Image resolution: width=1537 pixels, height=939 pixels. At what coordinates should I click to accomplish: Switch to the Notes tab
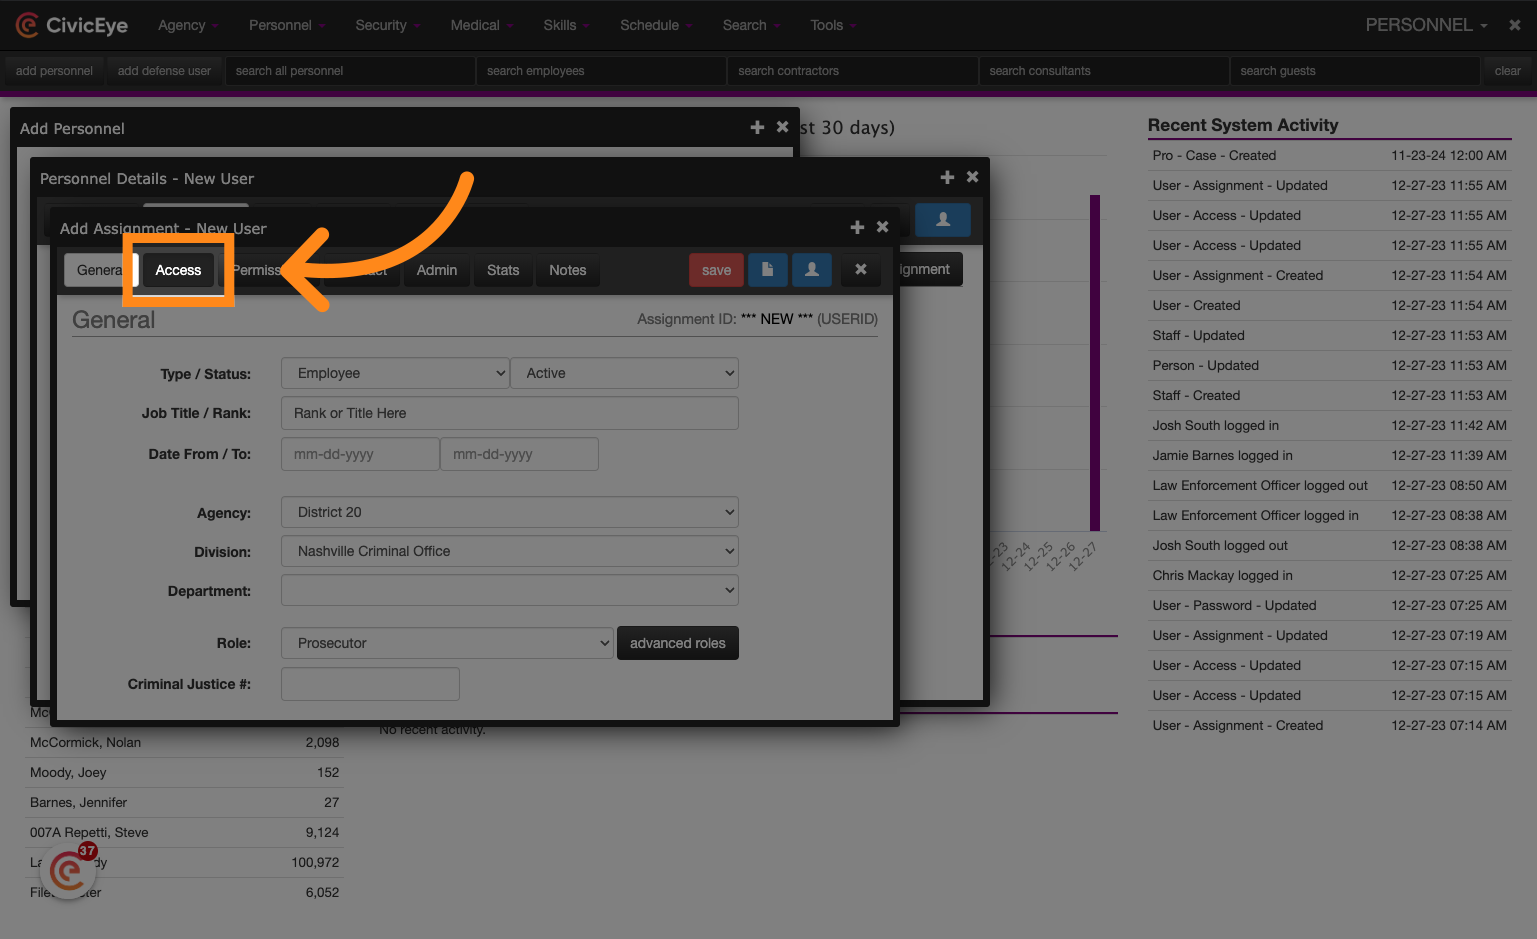(x=568, y=270)
